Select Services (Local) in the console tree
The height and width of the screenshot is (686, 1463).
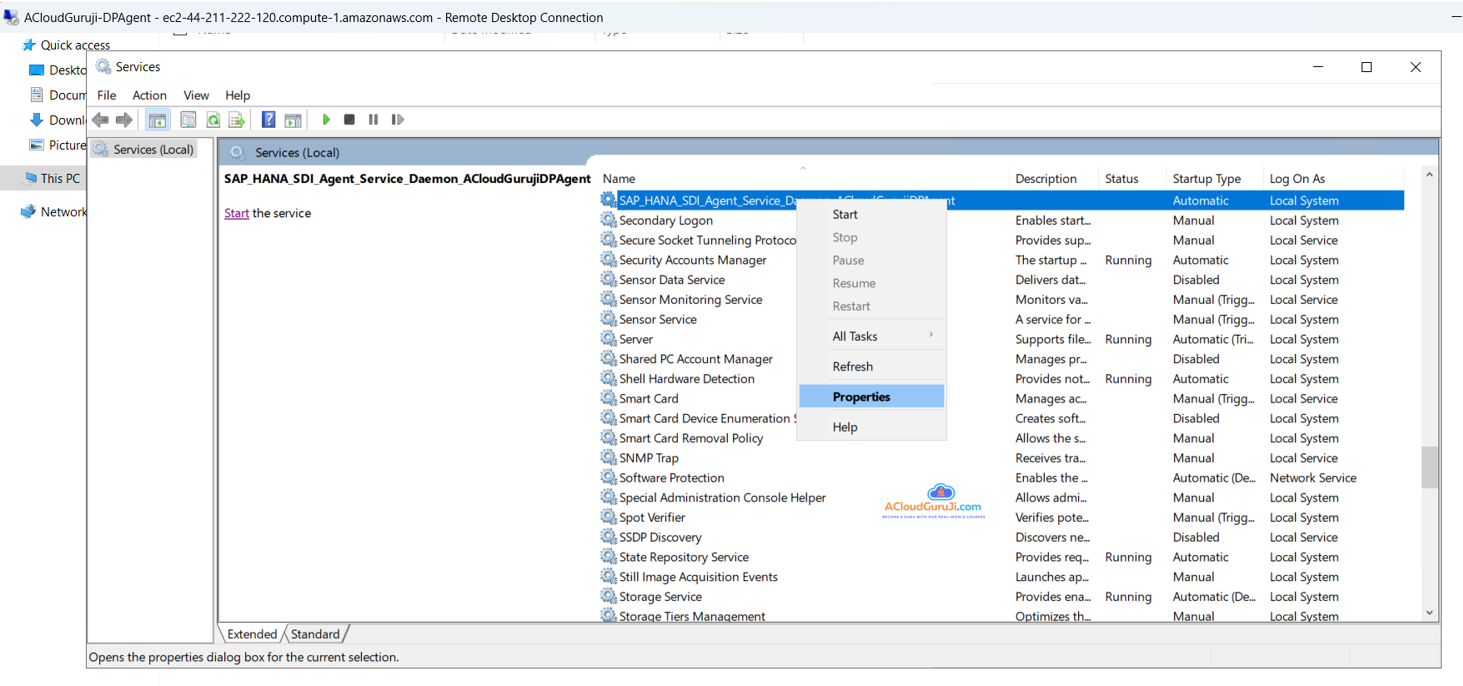pos(152,149)
